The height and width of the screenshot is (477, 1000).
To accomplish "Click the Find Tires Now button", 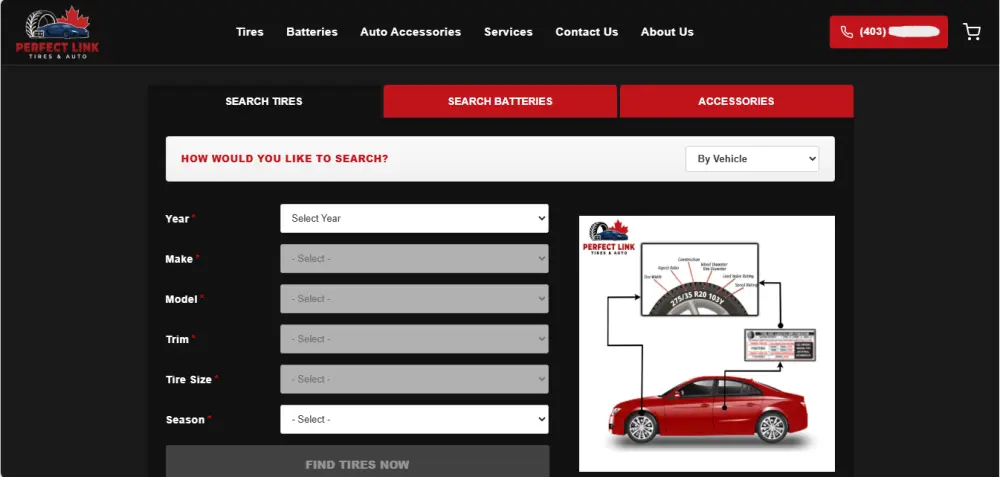I will click(357, 462).
